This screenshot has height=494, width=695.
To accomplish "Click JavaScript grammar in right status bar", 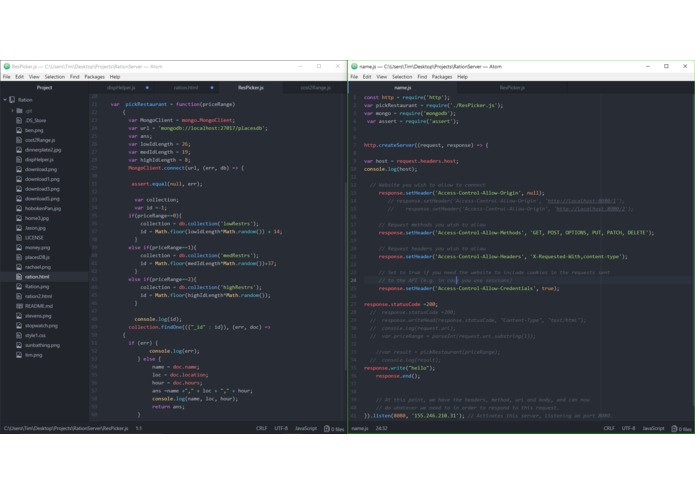I will pos(653,428).
